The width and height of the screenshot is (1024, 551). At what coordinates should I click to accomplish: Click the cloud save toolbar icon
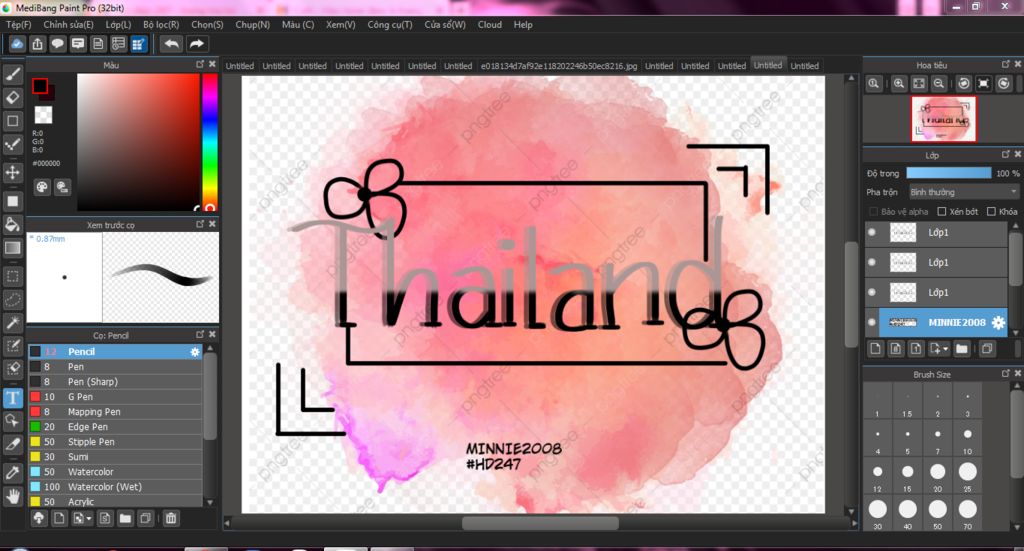18,44
